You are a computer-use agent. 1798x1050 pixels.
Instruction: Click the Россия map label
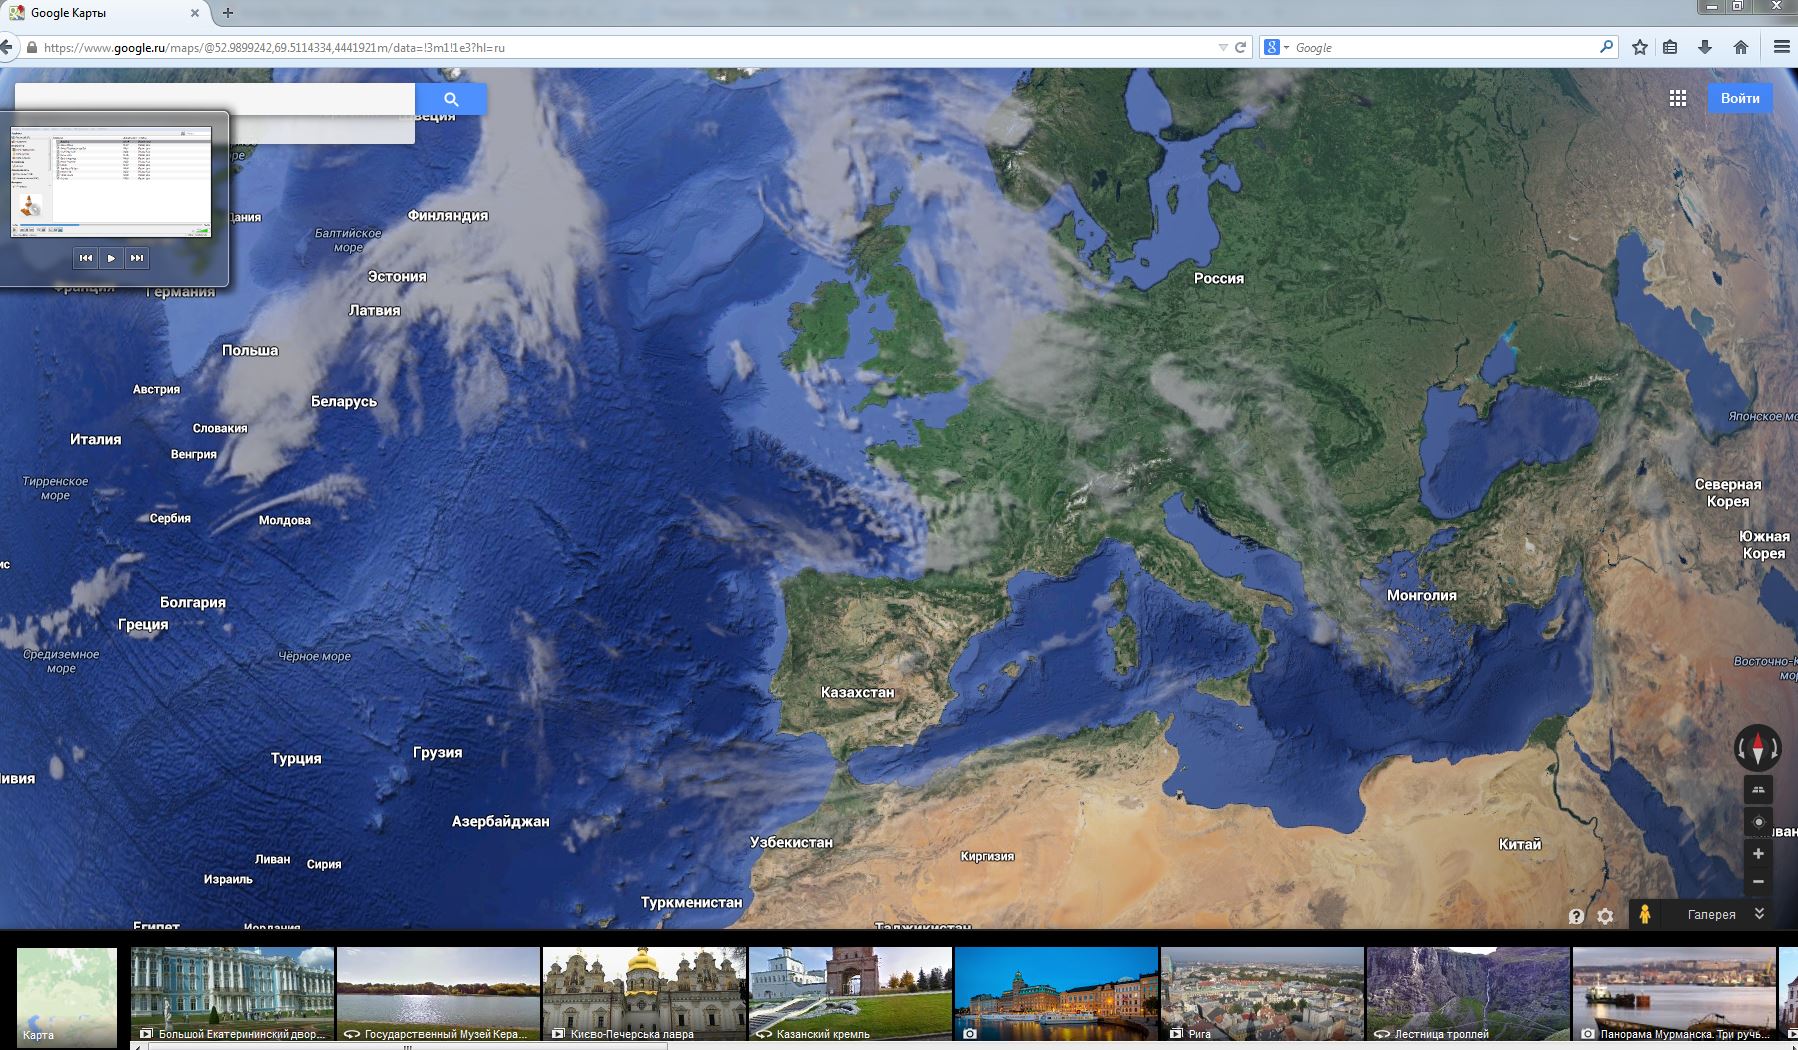(x=1219, y=279)
